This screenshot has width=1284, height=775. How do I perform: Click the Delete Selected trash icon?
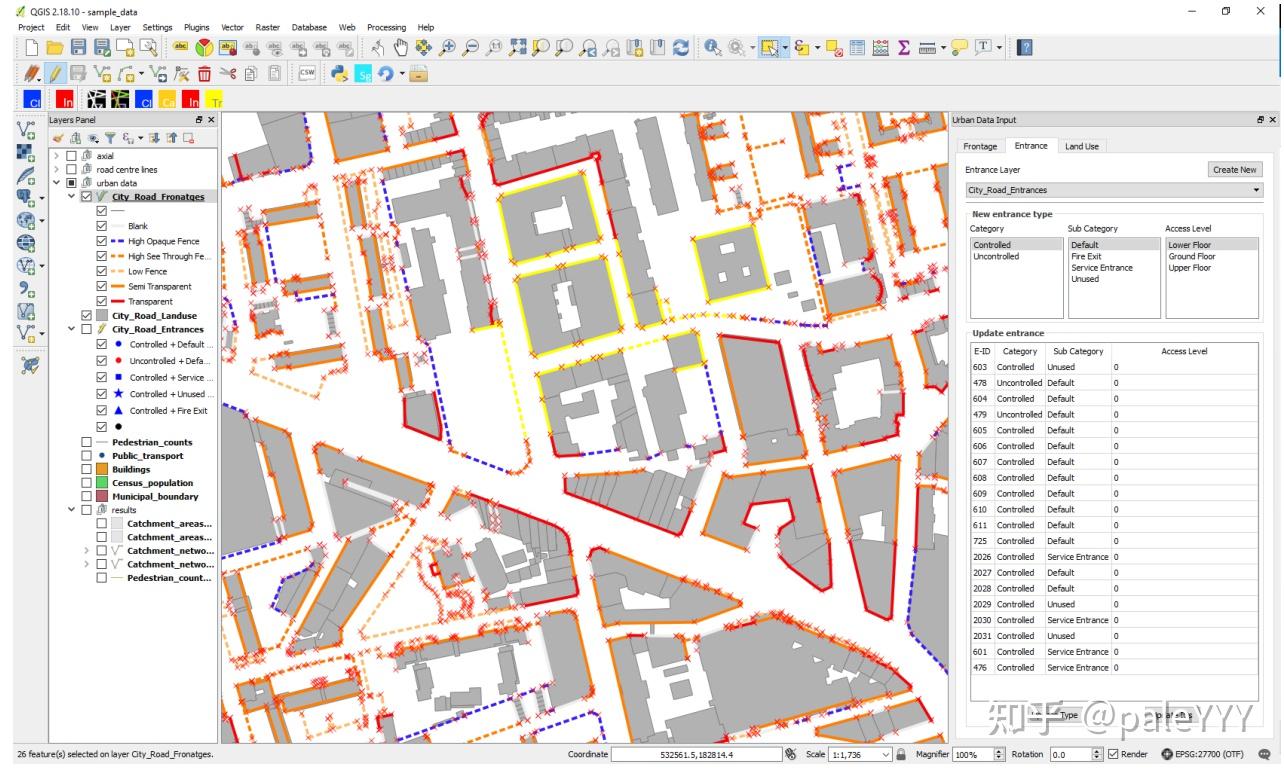(x=204, y=73)
